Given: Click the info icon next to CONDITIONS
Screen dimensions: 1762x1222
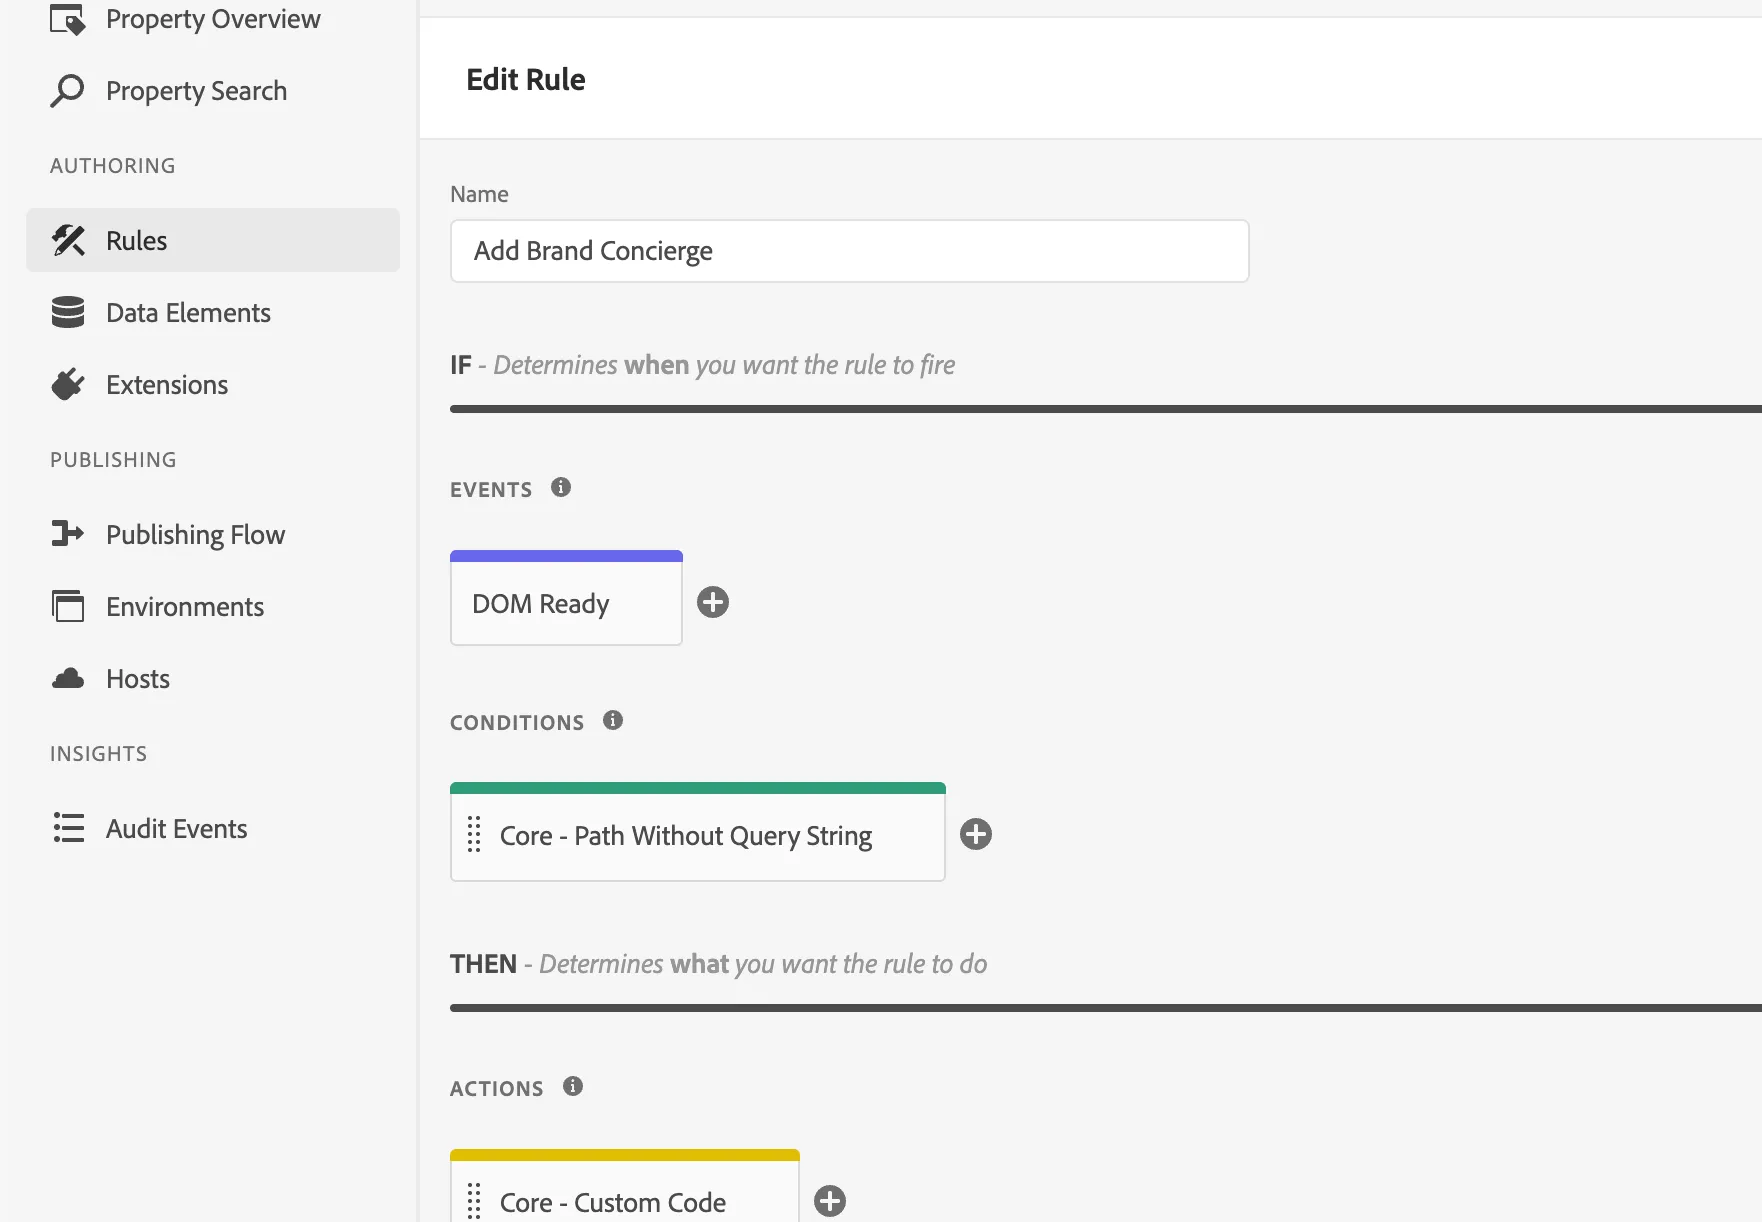Looking at the screenshot, I should (613, 720).
